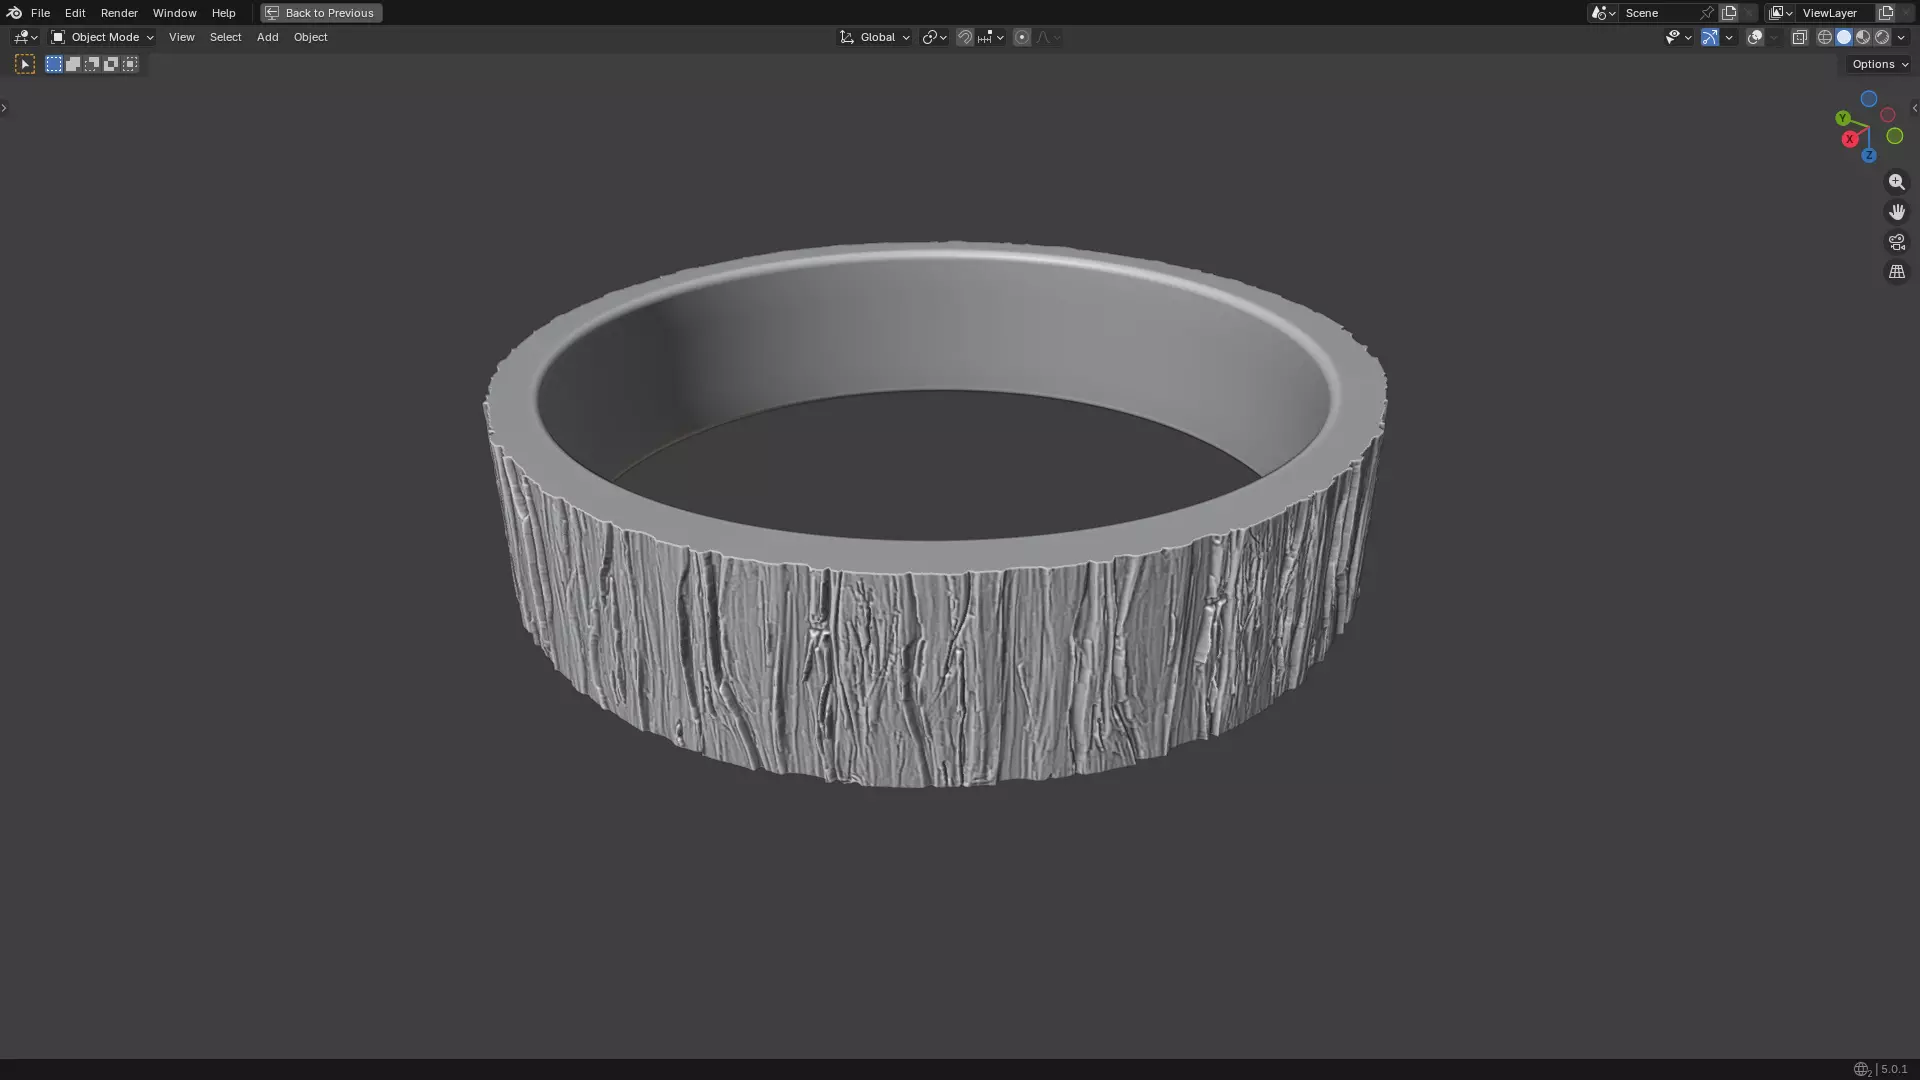The width and height of the screenshot is (1920, 1080).
Task: Open the Object Mode dropdown
Action: coord(102,37)
